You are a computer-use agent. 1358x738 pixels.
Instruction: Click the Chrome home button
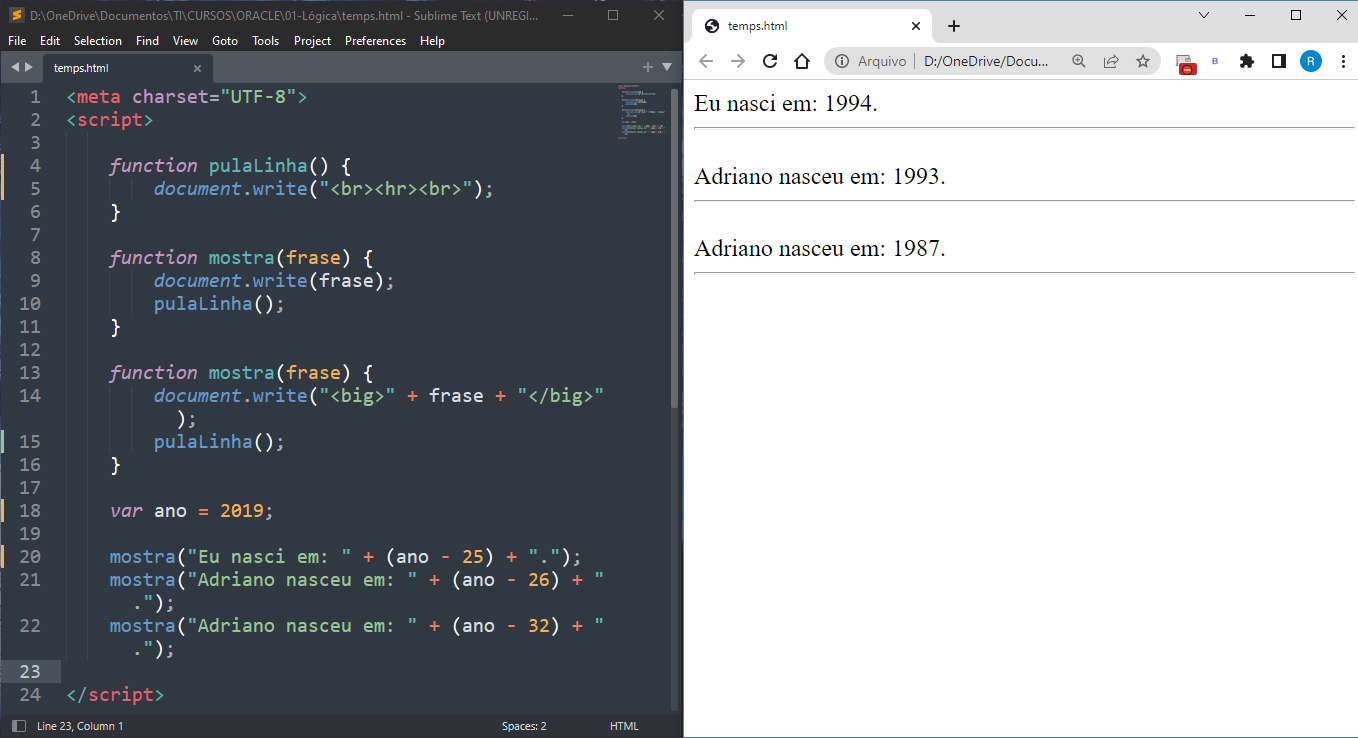pyautogui.click(x=802, y=61)
